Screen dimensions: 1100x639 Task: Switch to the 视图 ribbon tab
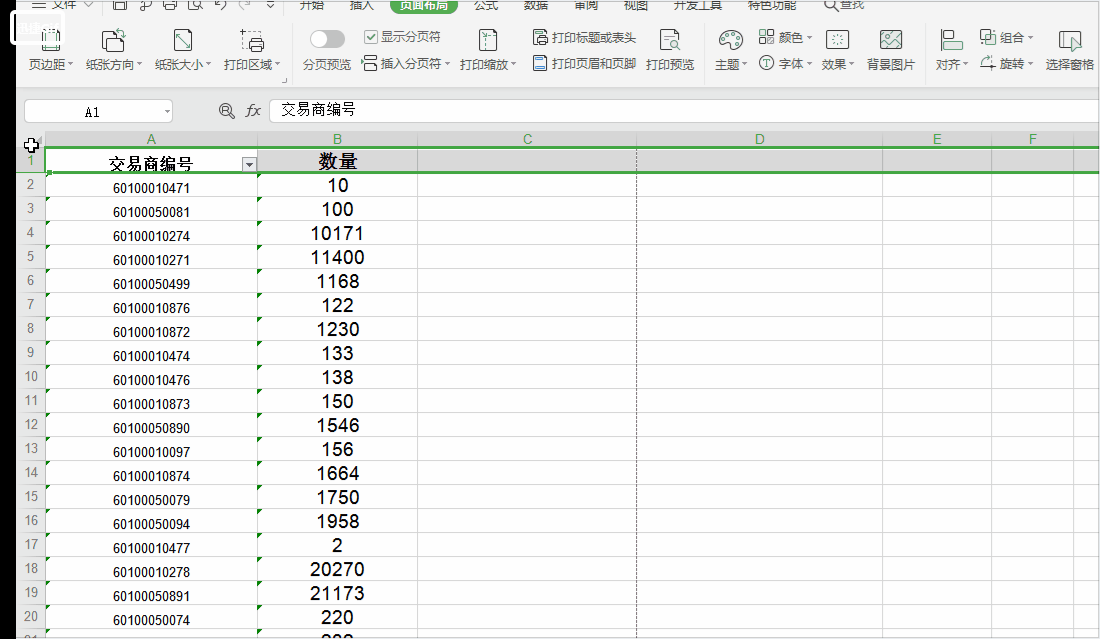(x=636, y=6)
